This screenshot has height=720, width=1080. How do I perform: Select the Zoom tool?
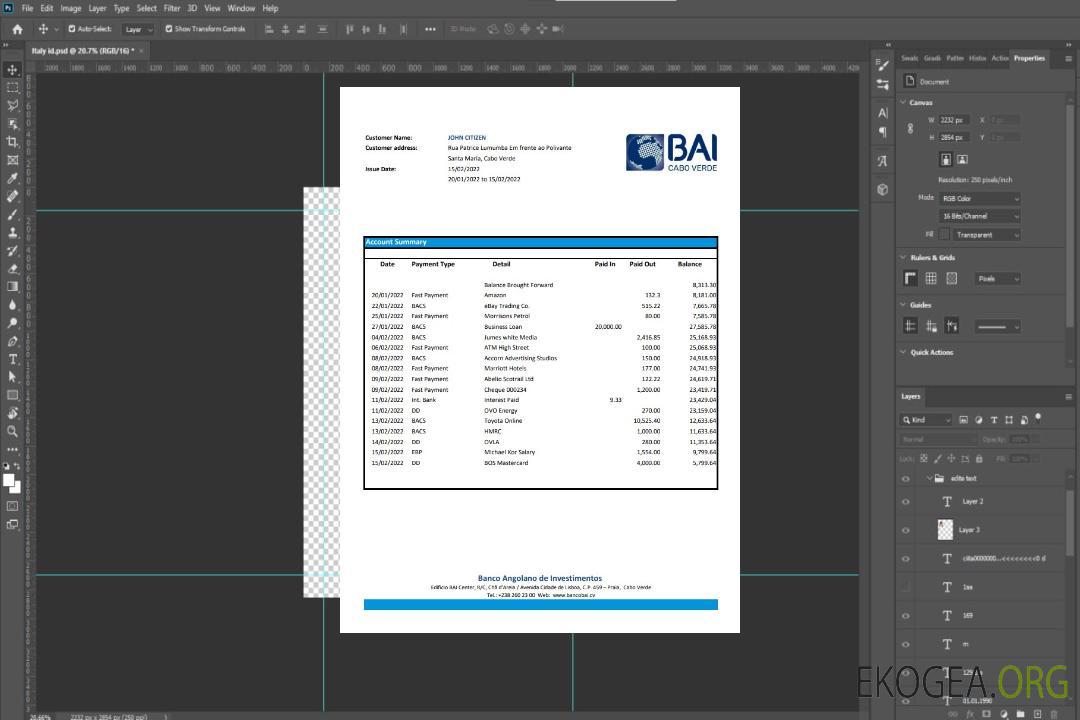(x=13, y=431)
